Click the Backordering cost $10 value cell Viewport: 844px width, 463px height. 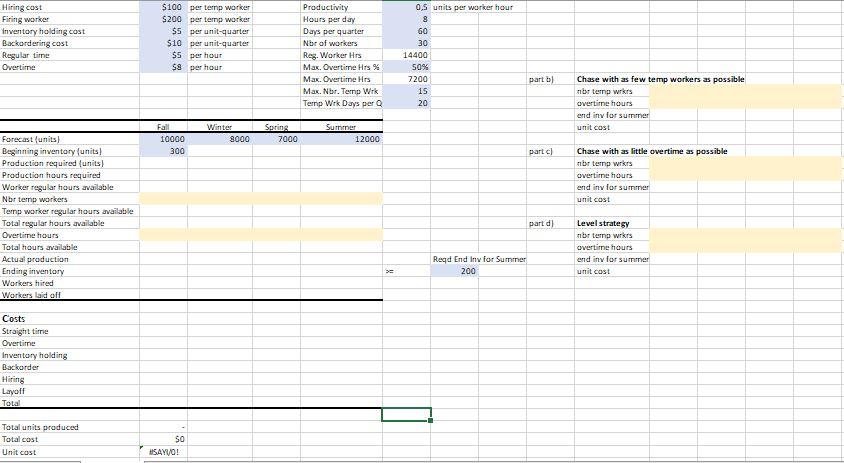tap(164, 43)
